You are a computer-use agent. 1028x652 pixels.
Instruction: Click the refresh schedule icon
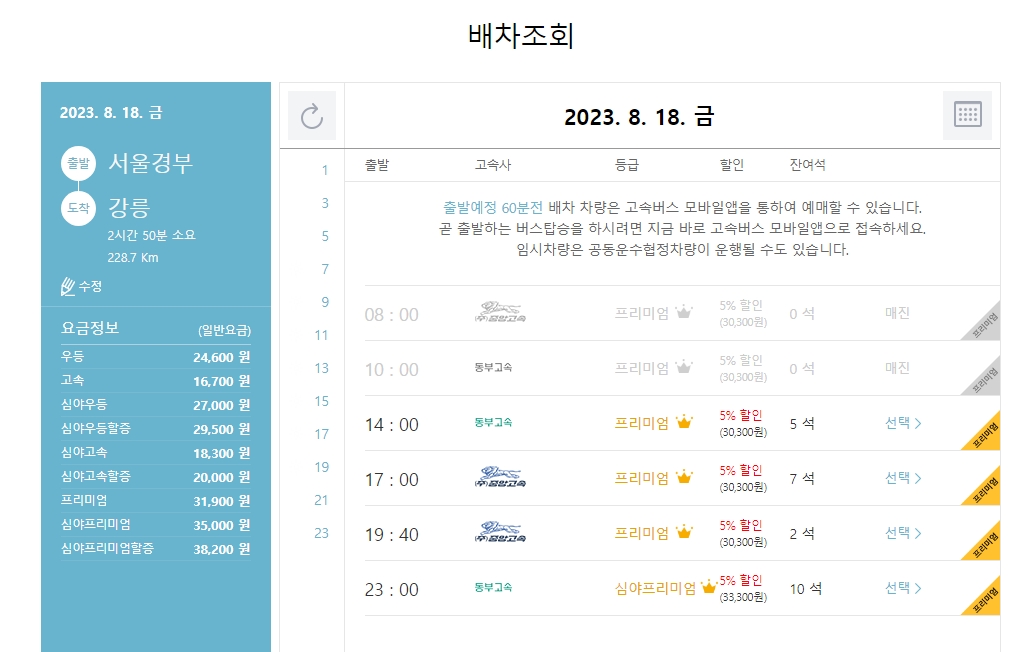[311, 116]
